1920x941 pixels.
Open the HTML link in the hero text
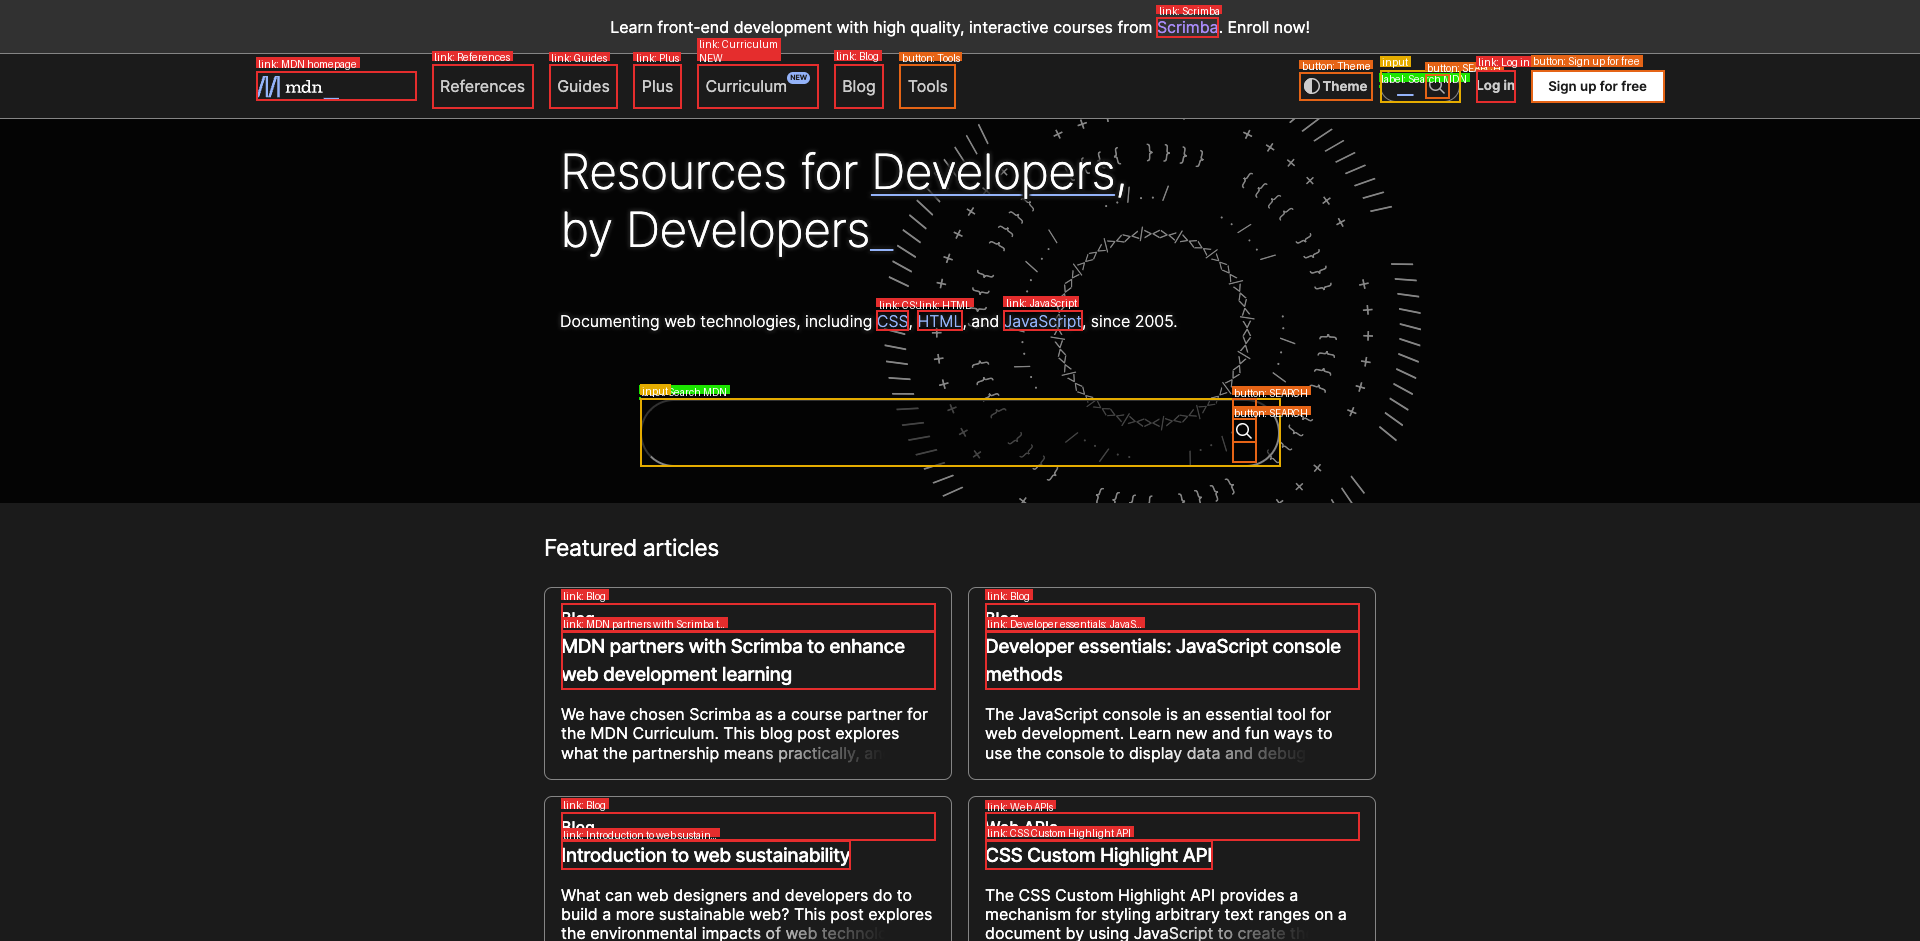(939, 322)
